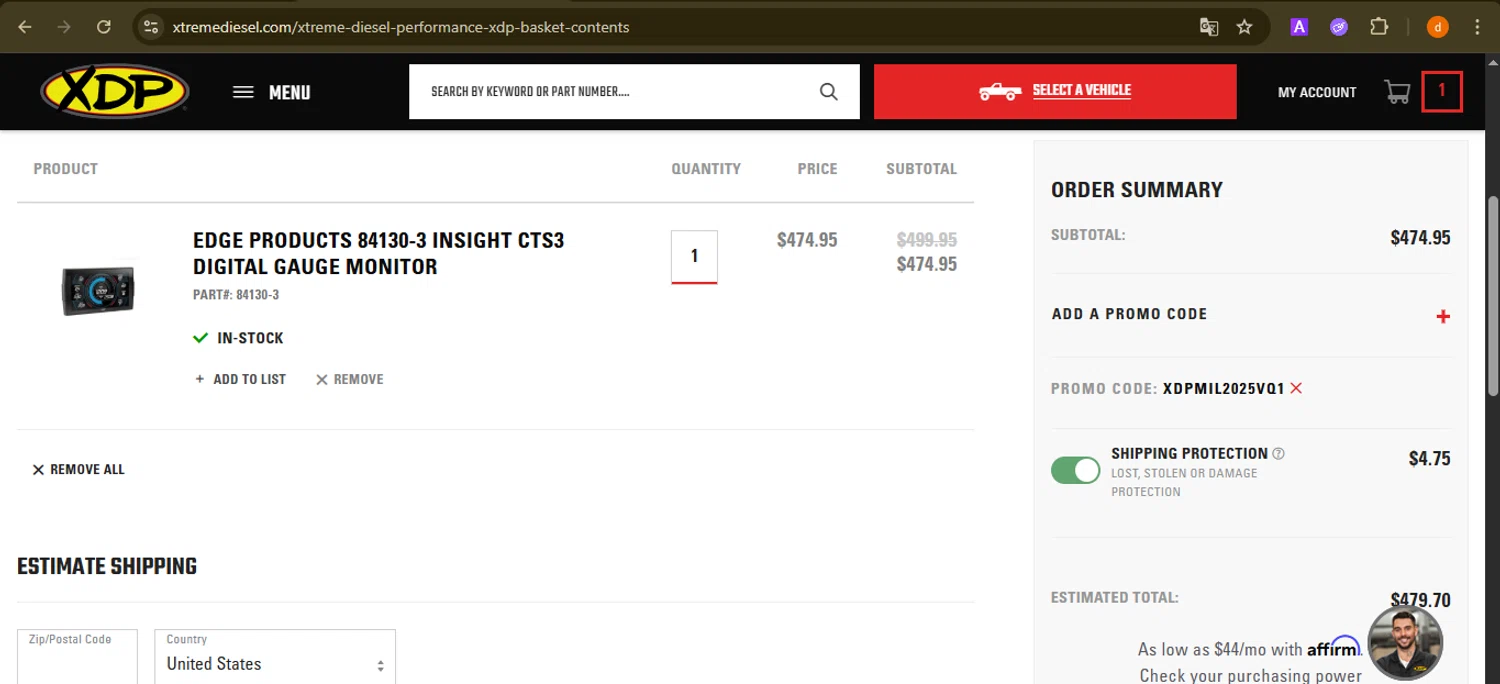Open the Country dropdown showing United States

point(275,657)
